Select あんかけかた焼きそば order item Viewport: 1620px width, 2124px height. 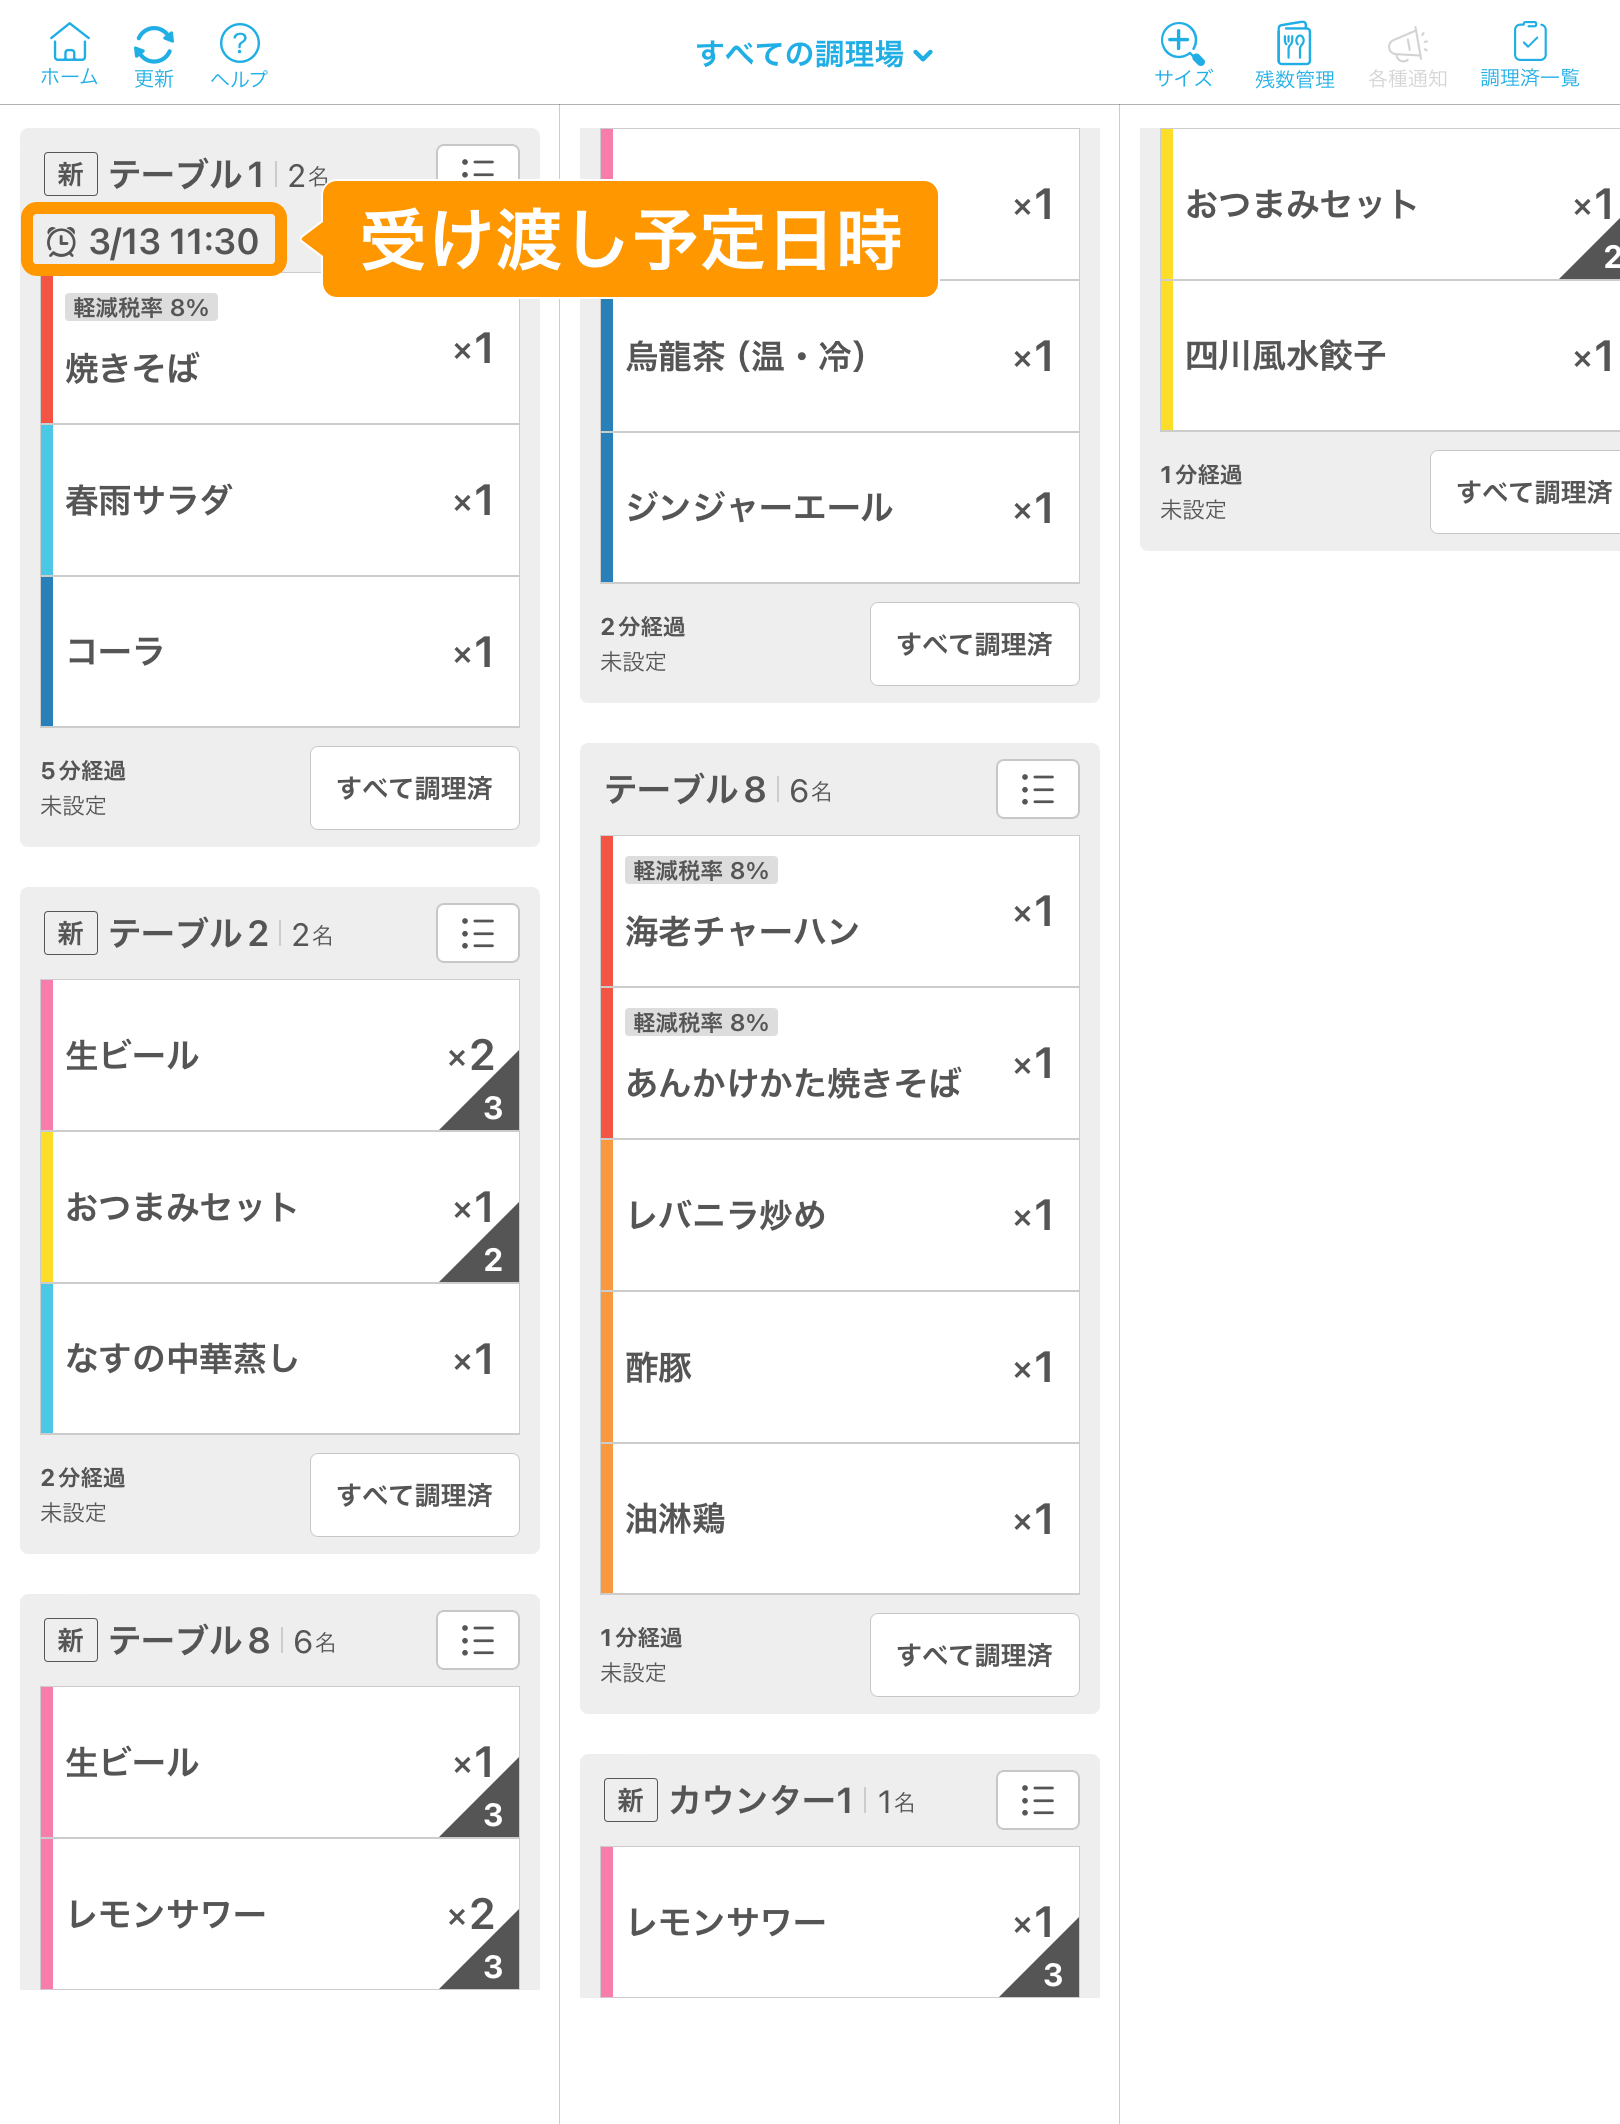coord(840,1063)
